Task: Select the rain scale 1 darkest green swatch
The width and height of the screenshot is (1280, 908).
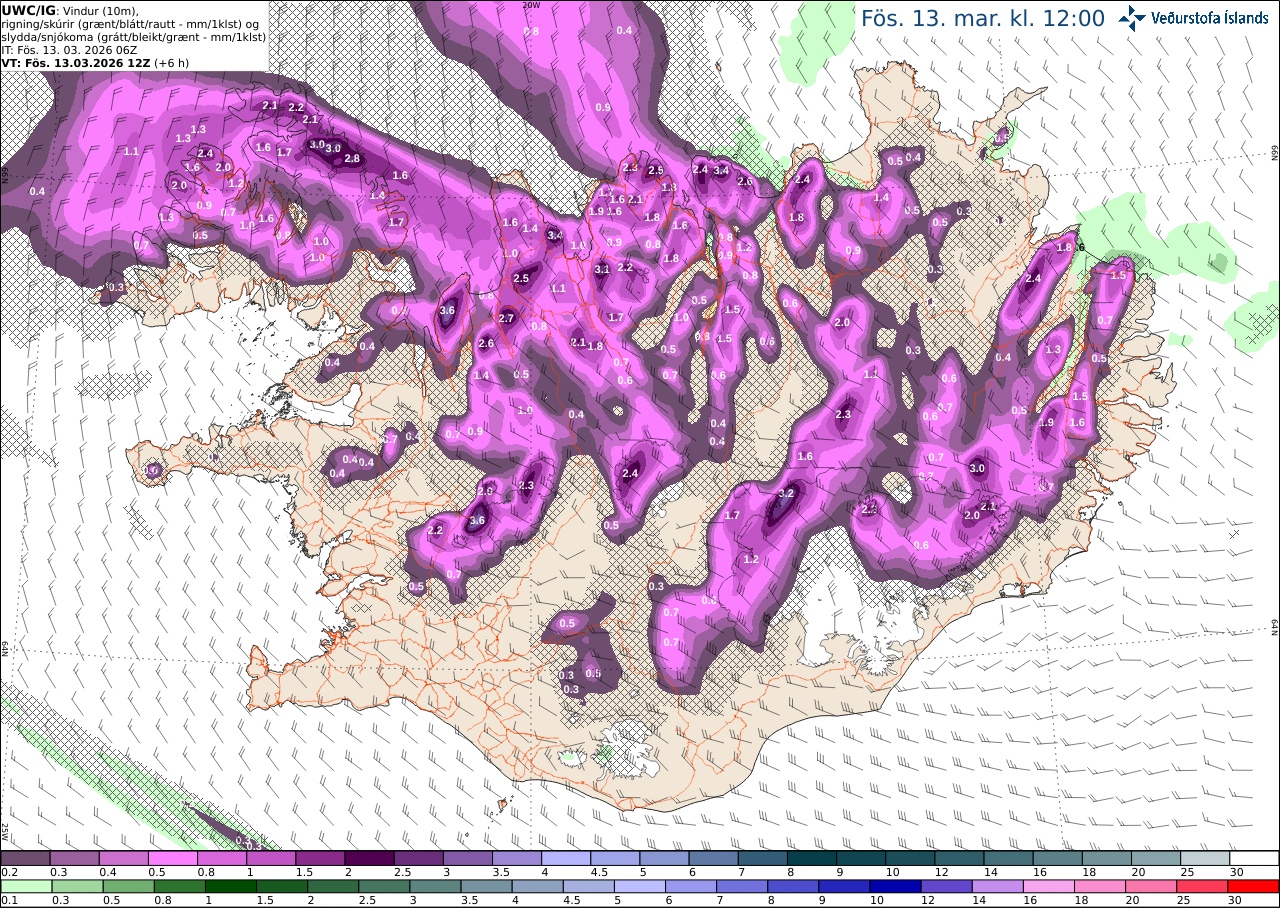Action: [x=230, y=886]
